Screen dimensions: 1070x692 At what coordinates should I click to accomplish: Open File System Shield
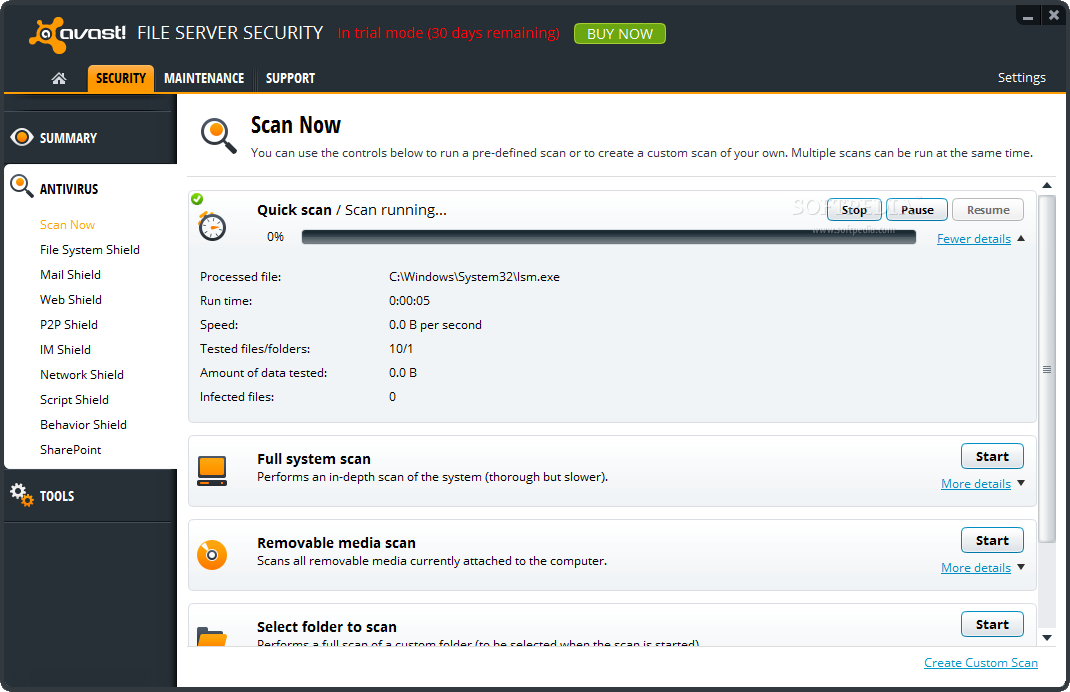tap(89, 250)
